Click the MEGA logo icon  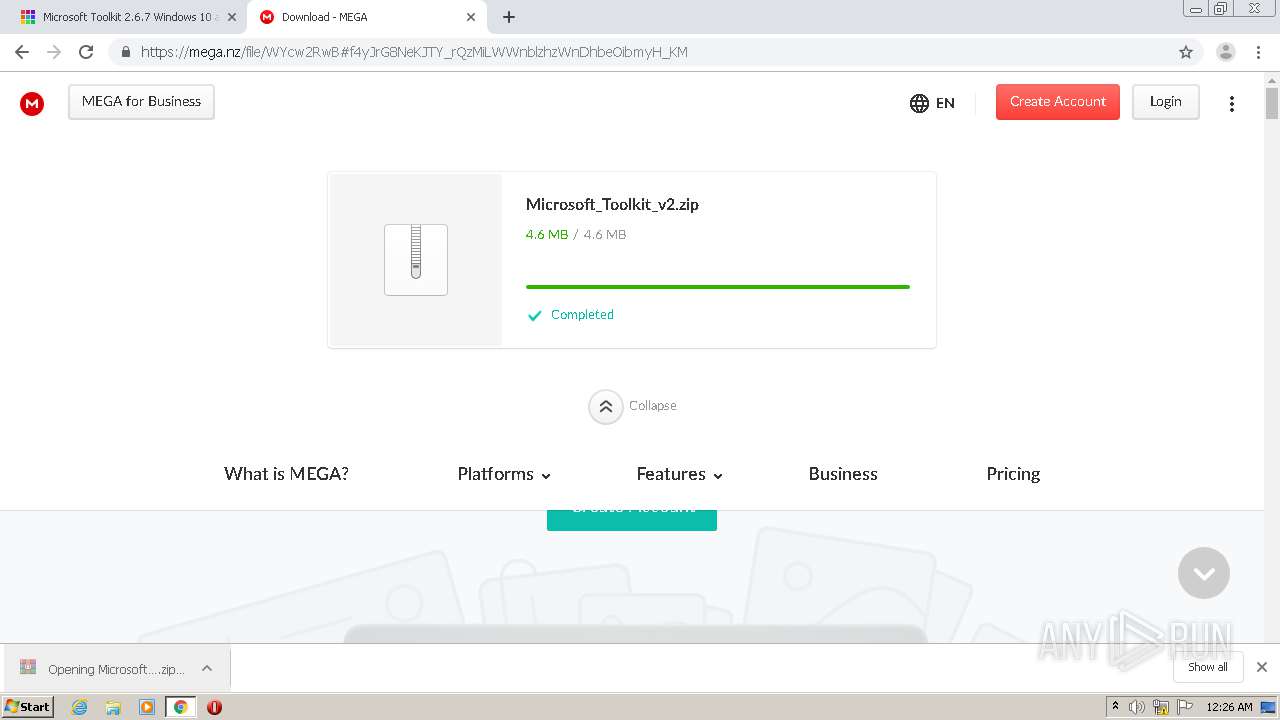[32, 103]
